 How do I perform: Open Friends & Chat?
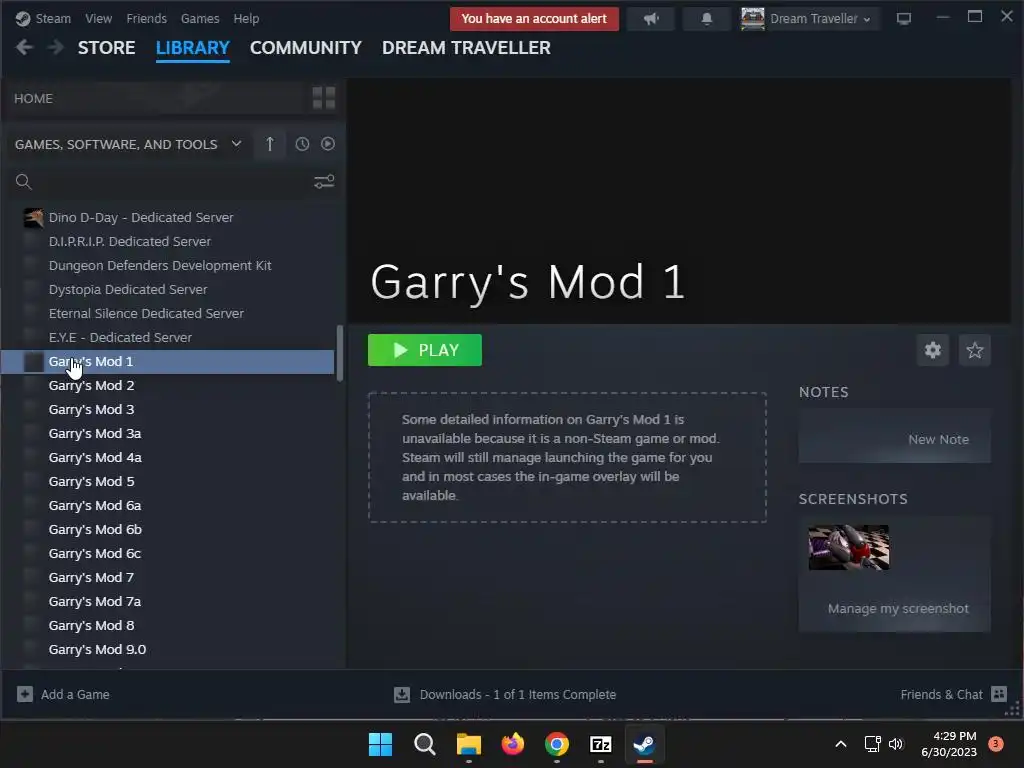click(941, 695)
